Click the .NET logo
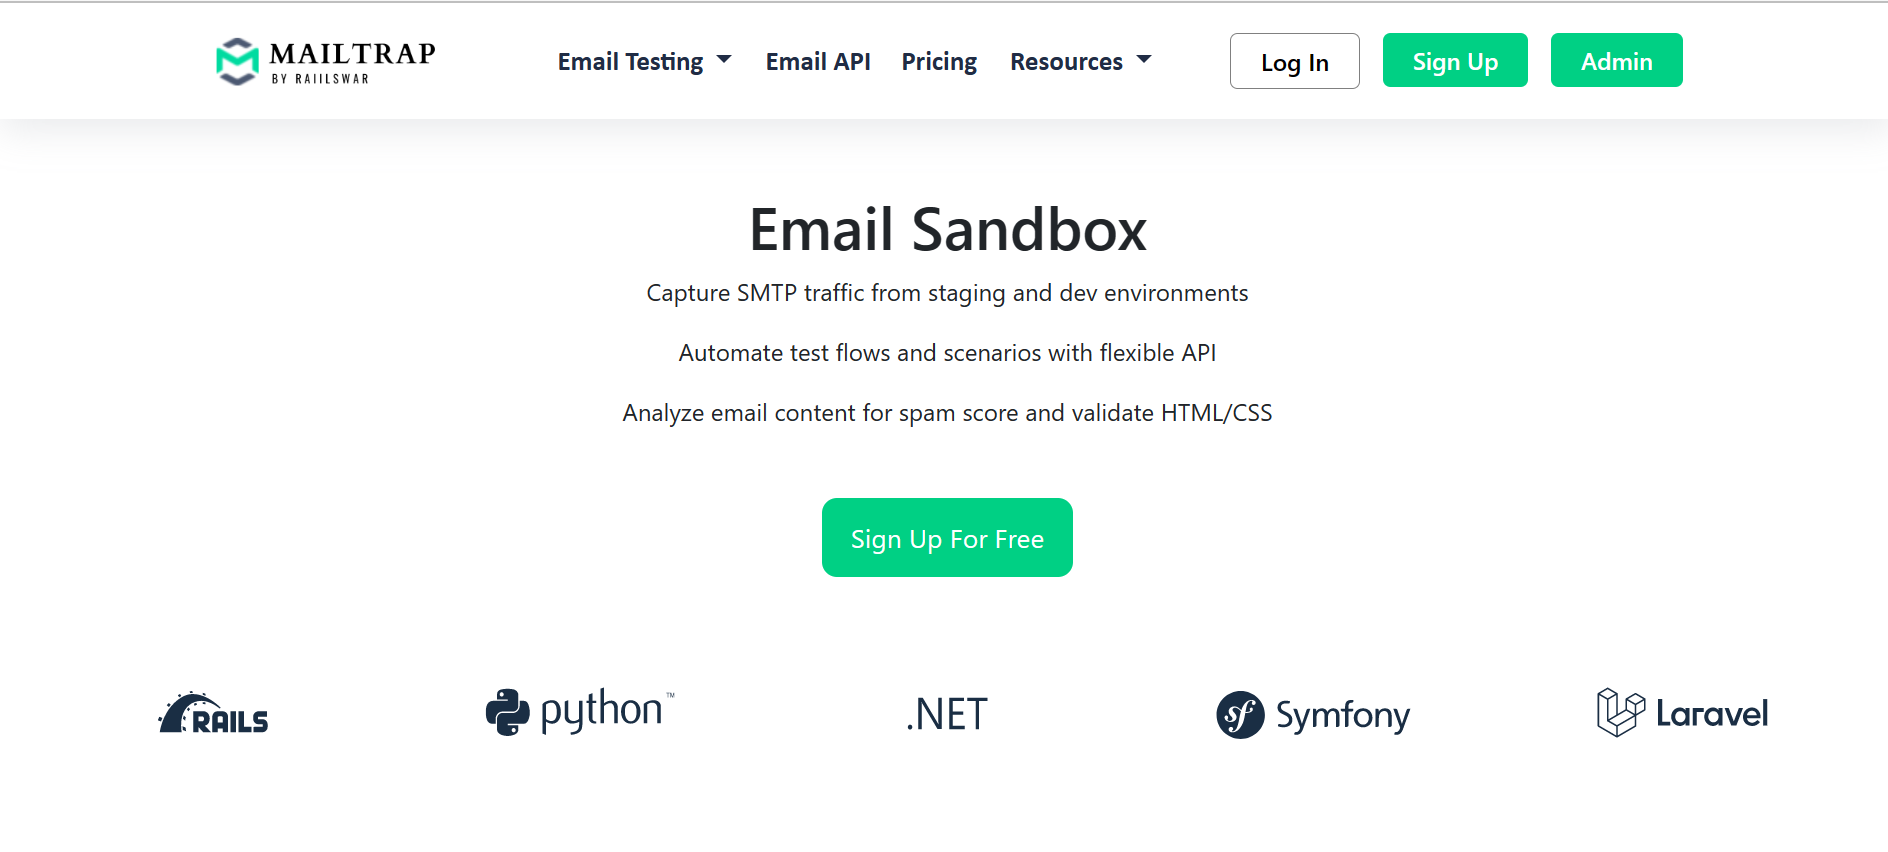 coord(946,715)
